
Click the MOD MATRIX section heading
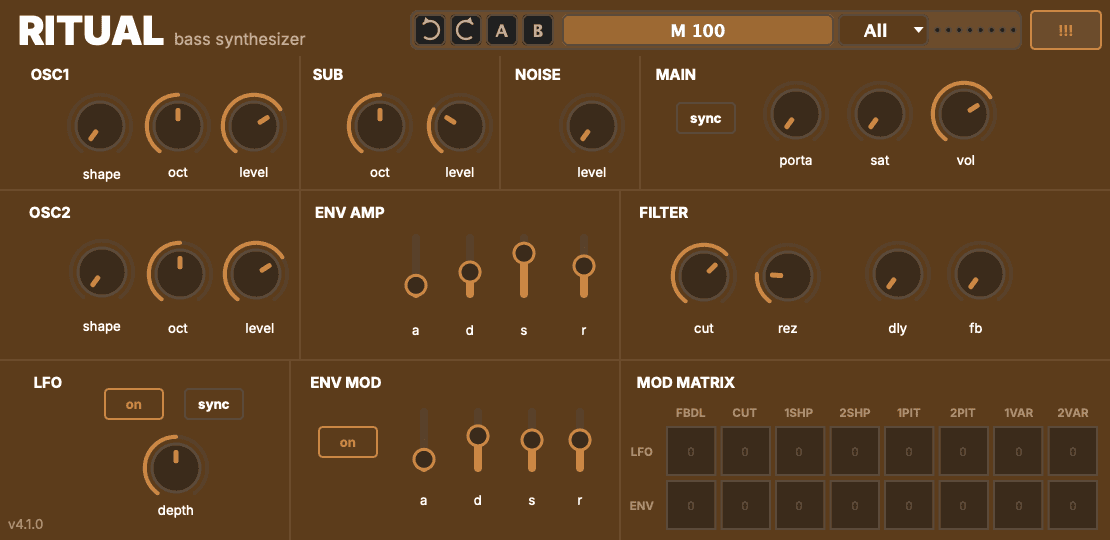point(685,383)
